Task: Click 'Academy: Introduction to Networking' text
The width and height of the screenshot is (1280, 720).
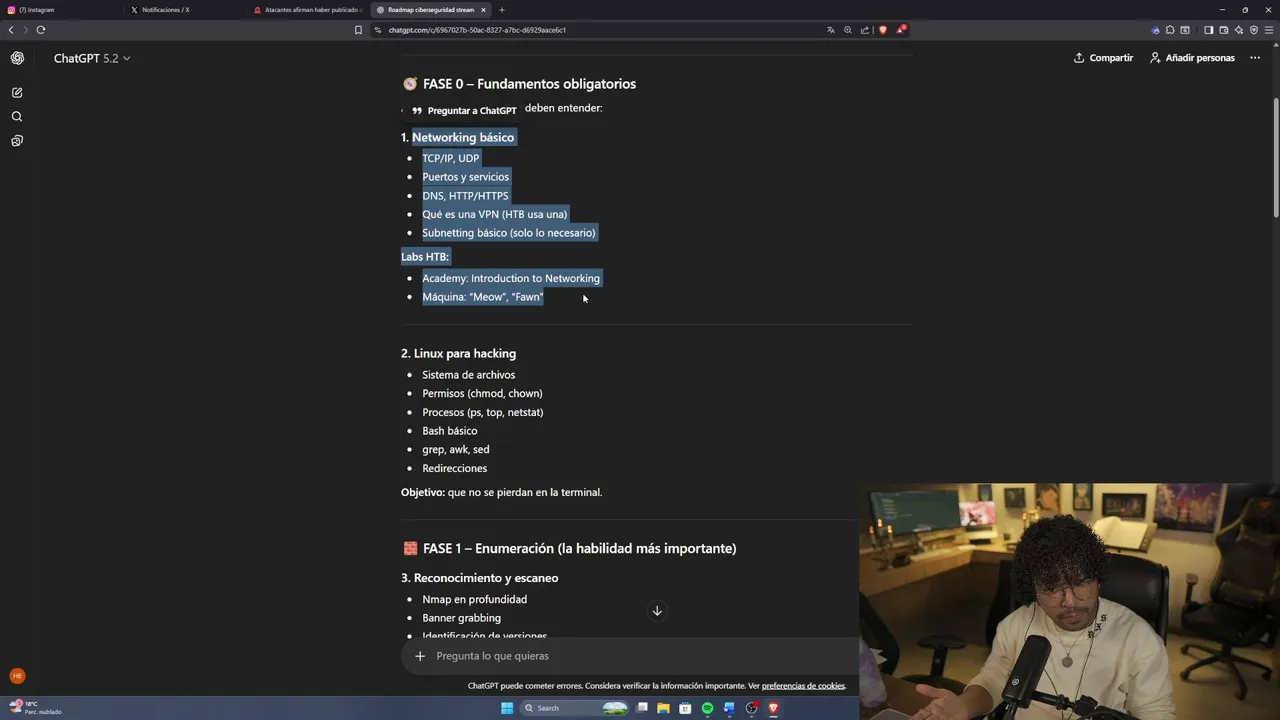Action: click(x=511, y=278)
